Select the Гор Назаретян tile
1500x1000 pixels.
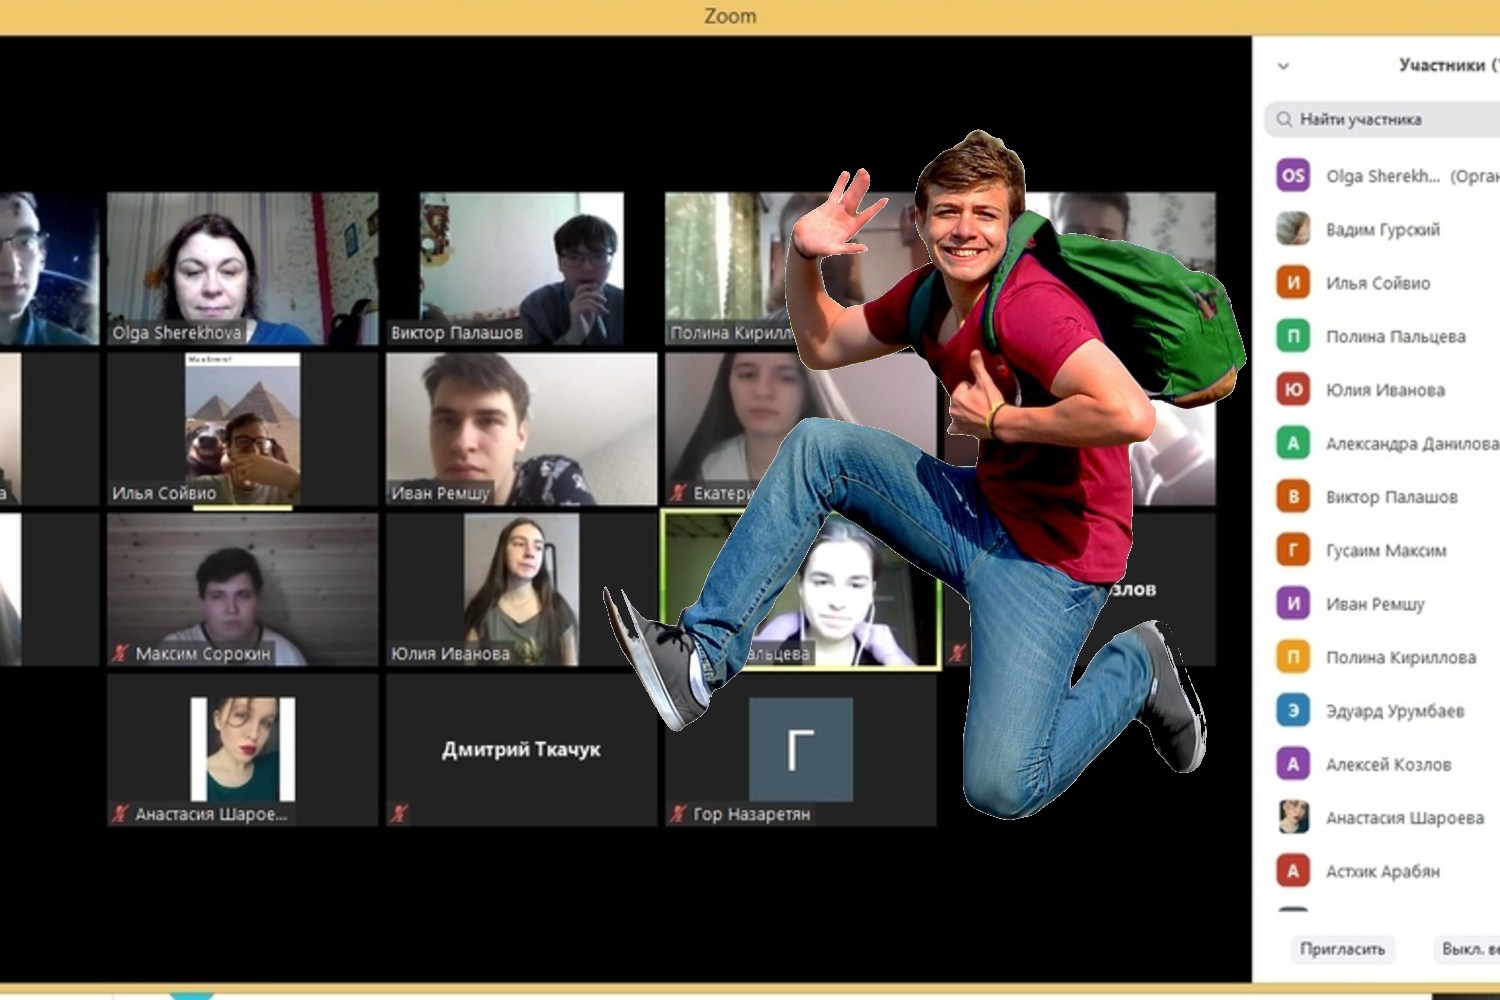click(x=800, y=750)
